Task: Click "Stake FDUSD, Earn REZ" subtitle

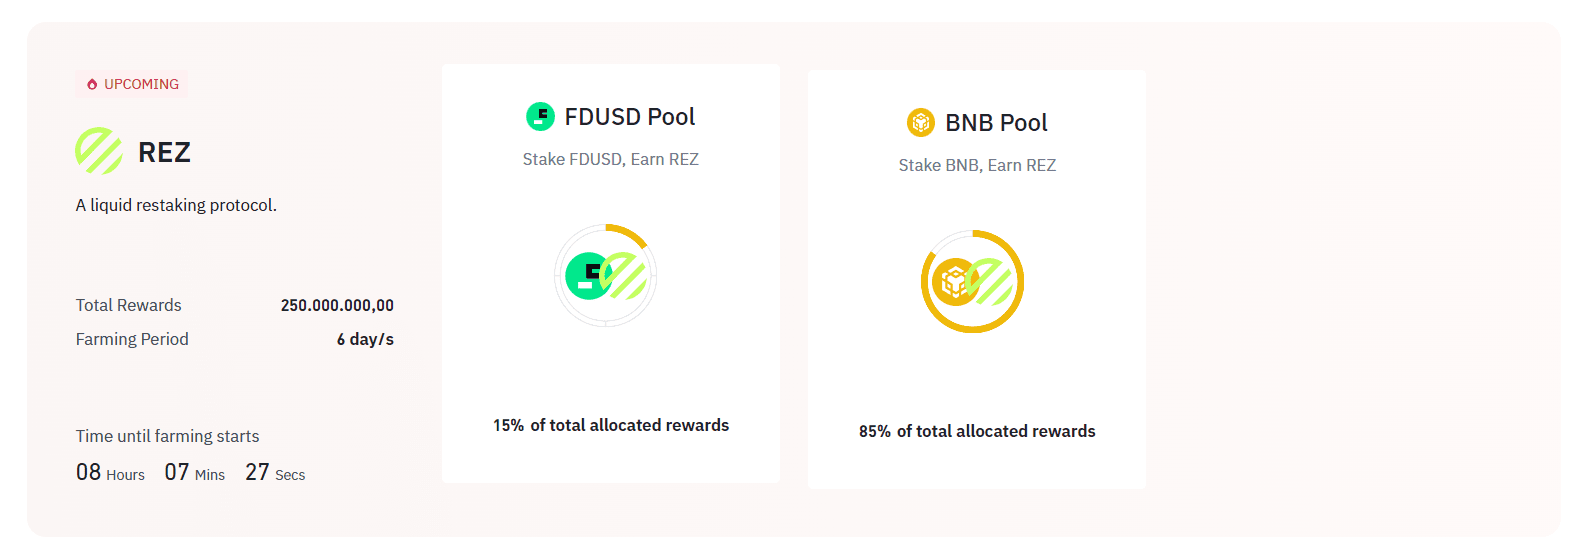Action: click(x=610, y=159)
